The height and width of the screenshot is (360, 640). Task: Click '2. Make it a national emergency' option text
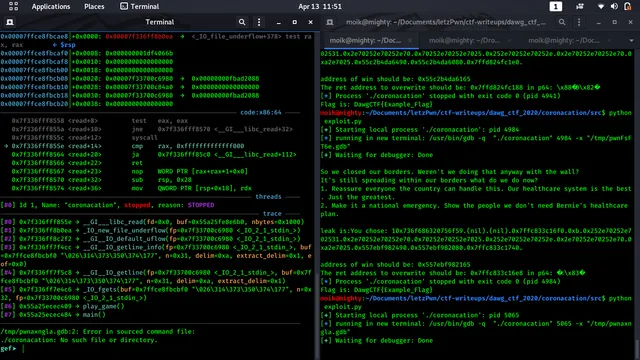click(x=474, y=209)
